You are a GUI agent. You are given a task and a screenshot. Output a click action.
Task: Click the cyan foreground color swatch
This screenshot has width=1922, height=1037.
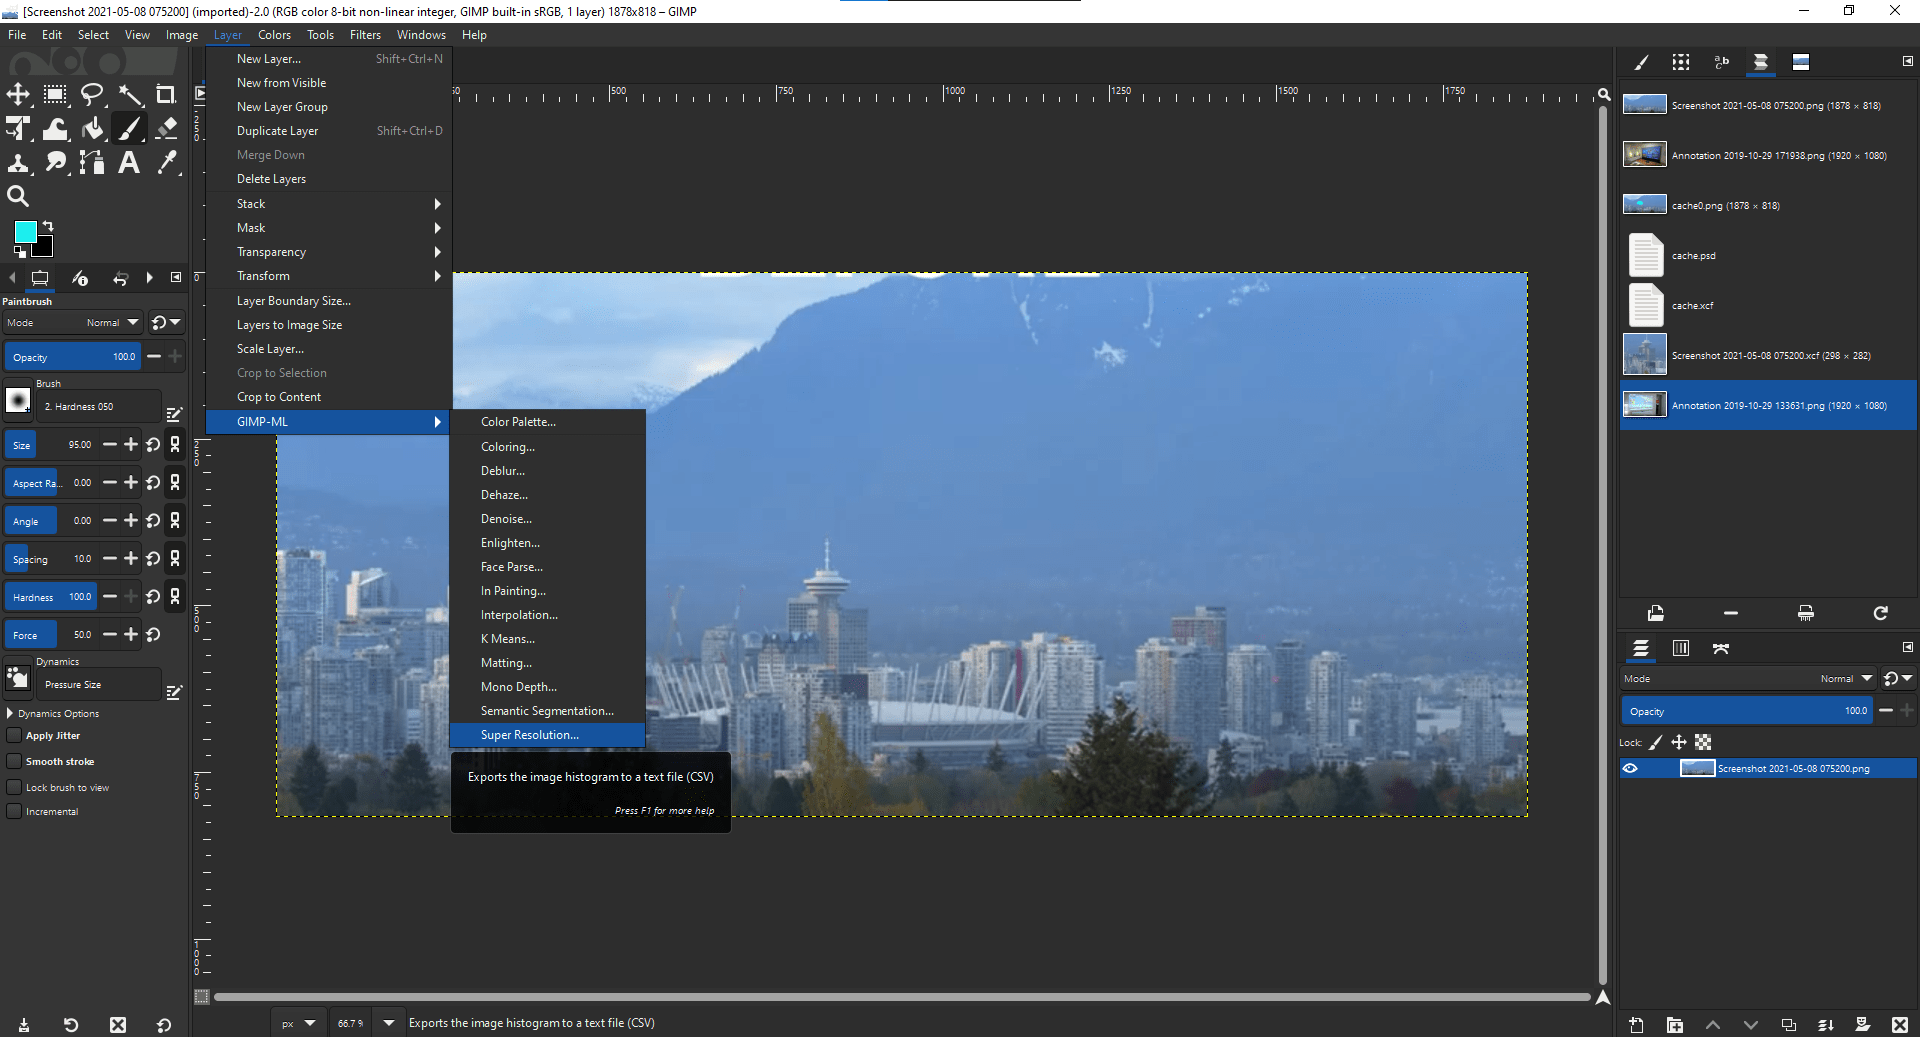point(25,232)
